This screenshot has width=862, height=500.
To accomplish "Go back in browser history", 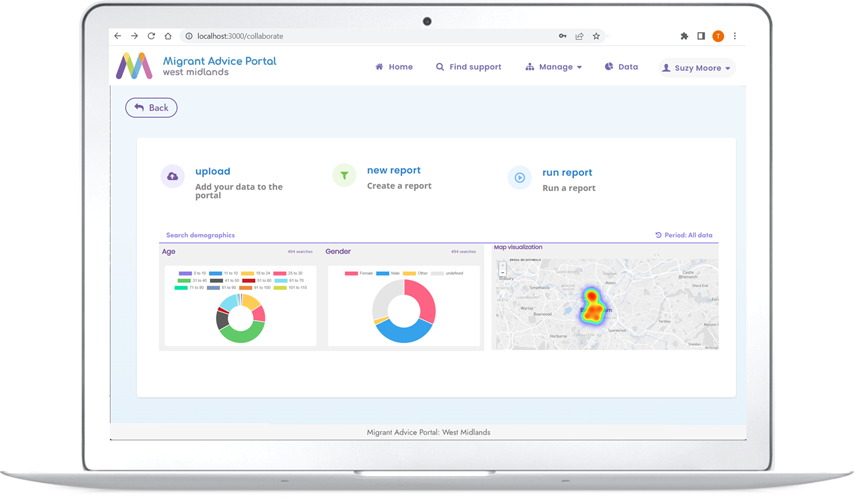I will (x=117, y=36).
